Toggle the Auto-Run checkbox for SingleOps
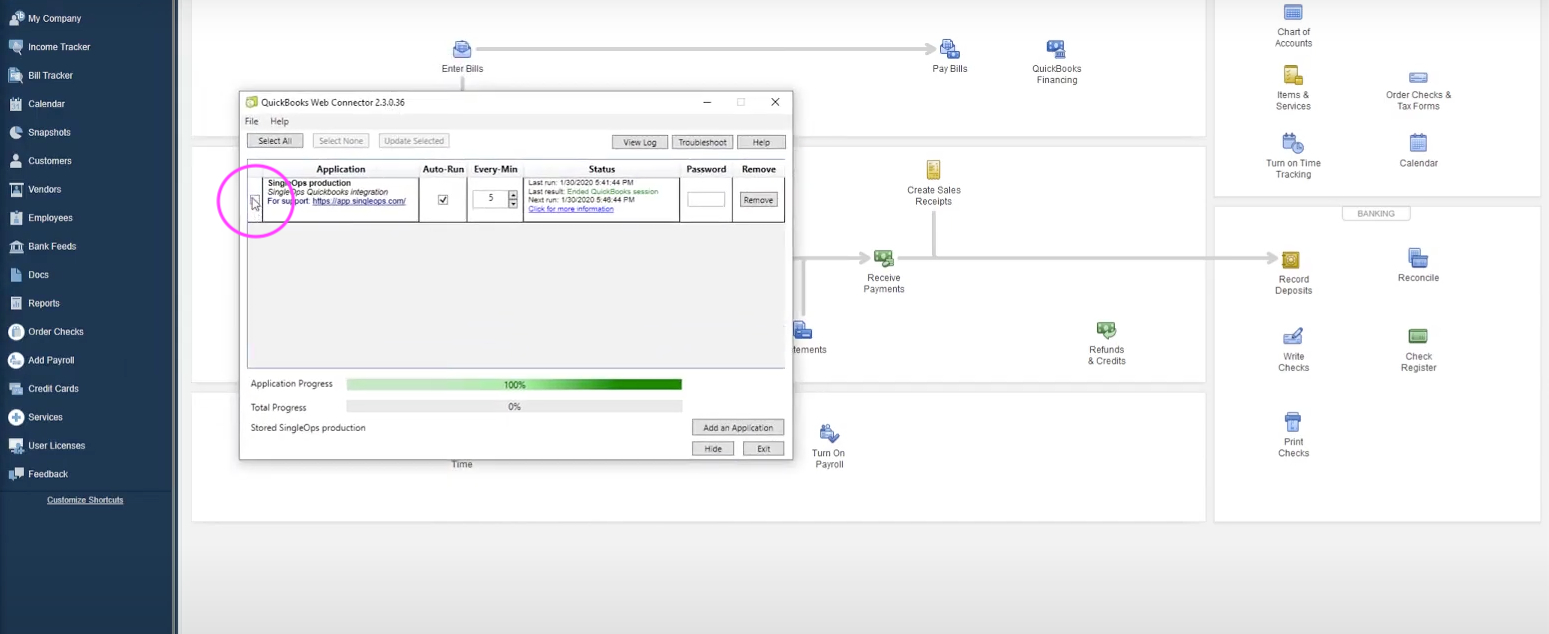Screen dimensions: 1549x634 [443, 200]
